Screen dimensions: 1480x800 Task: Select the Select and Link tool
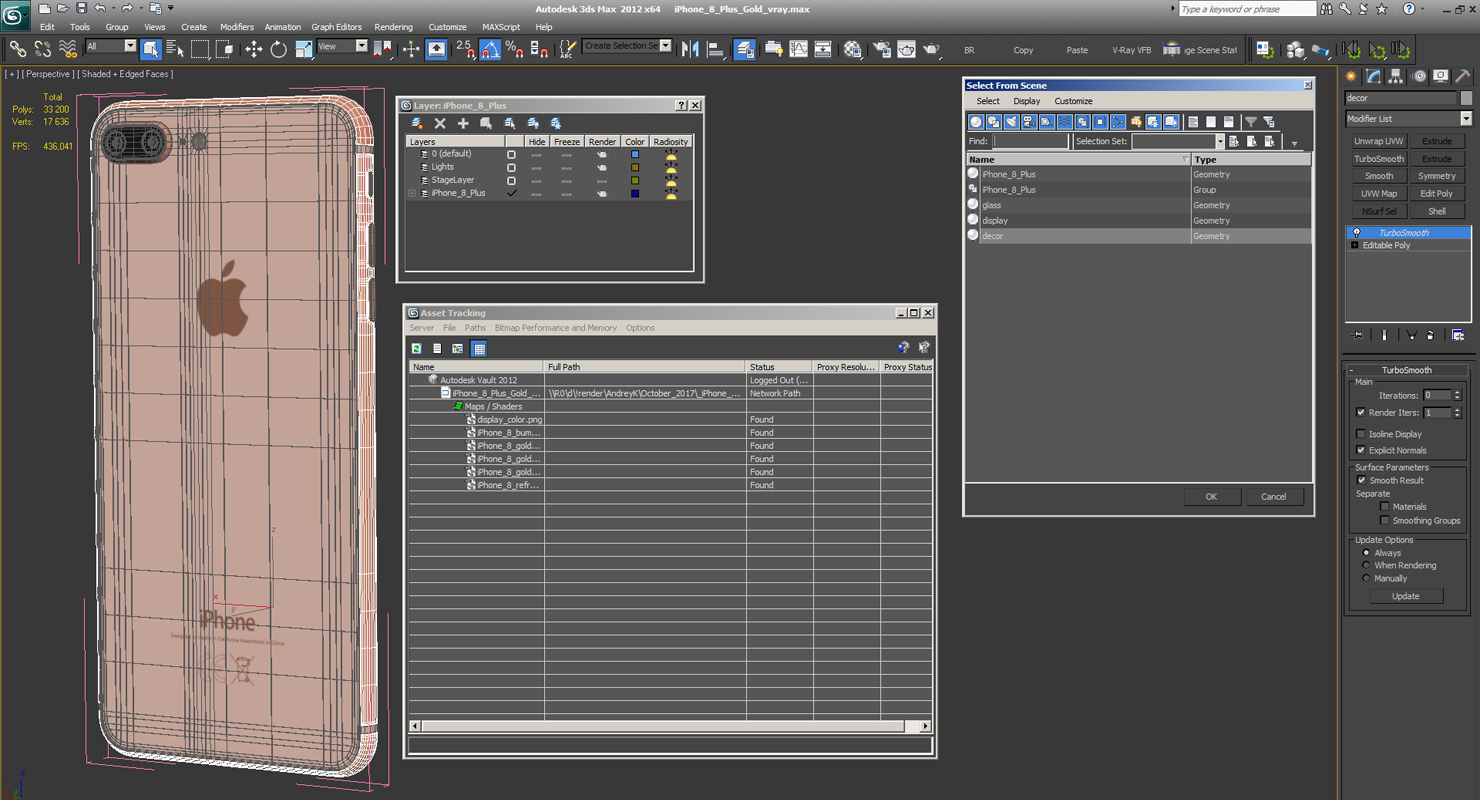pos(18,48)
